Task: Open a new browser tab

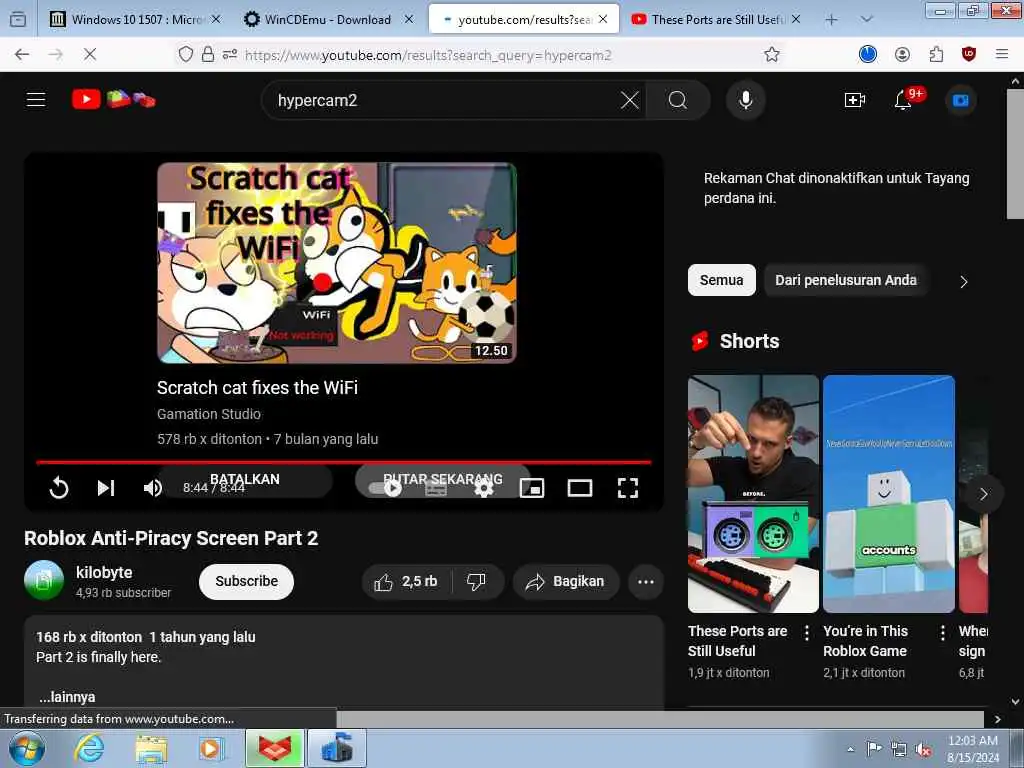Action: click(831, 20)
